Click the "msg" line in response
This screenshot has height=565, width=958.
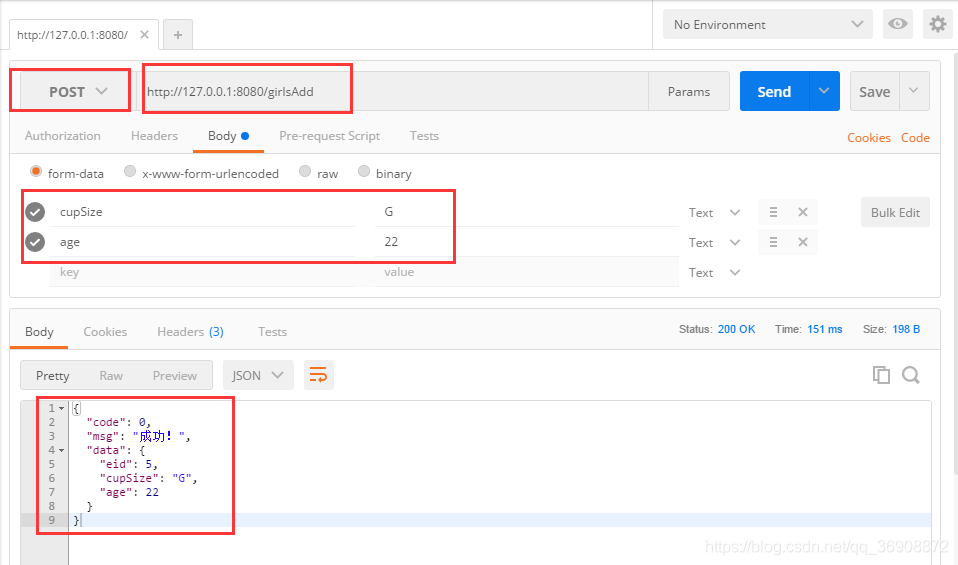click(x=139, y=436)
